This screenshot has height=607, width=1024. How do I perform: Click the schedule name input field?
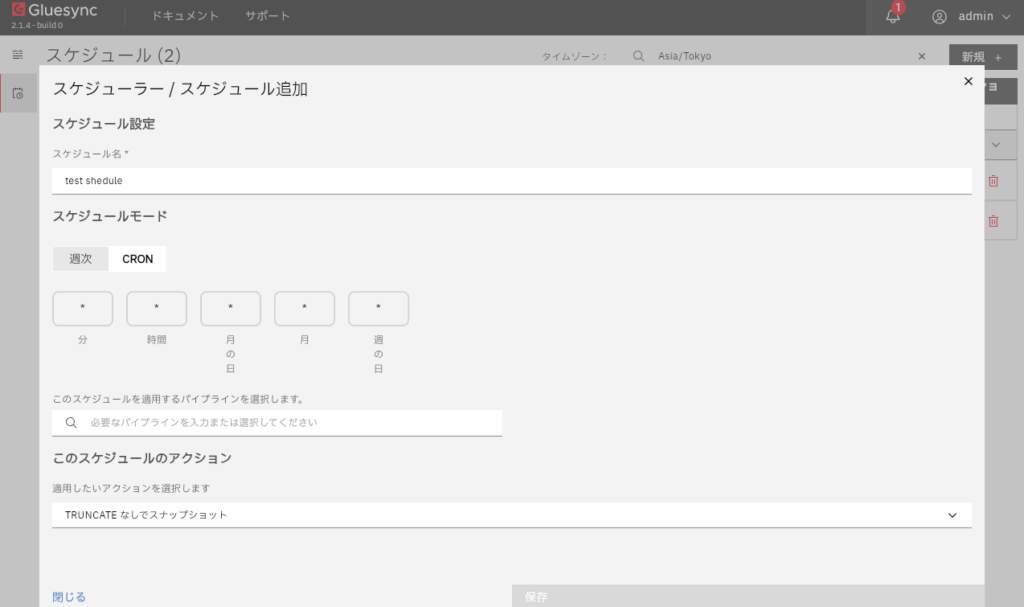[511, 181]
